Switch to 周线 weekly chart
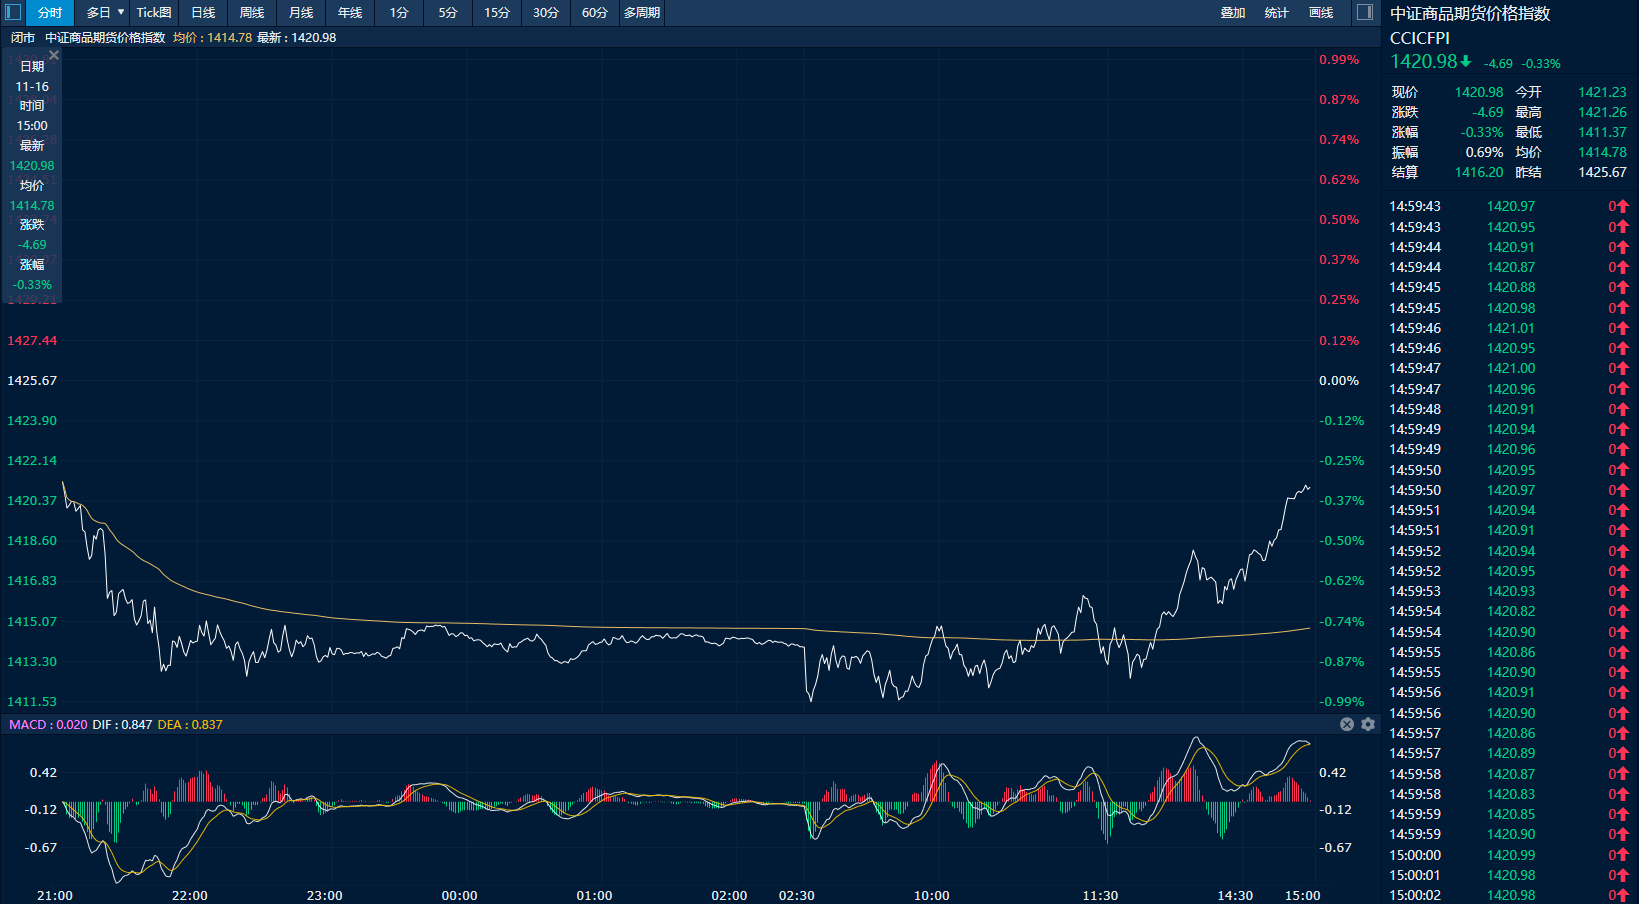The width and height of the screenshot is (1639, 904). 252,13
